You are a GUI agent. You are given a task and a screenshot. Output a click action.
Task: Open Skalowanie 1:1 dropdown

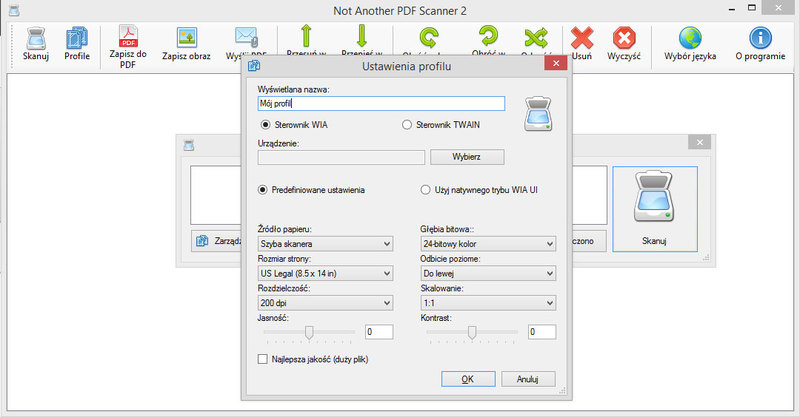[x=488, y=303]
